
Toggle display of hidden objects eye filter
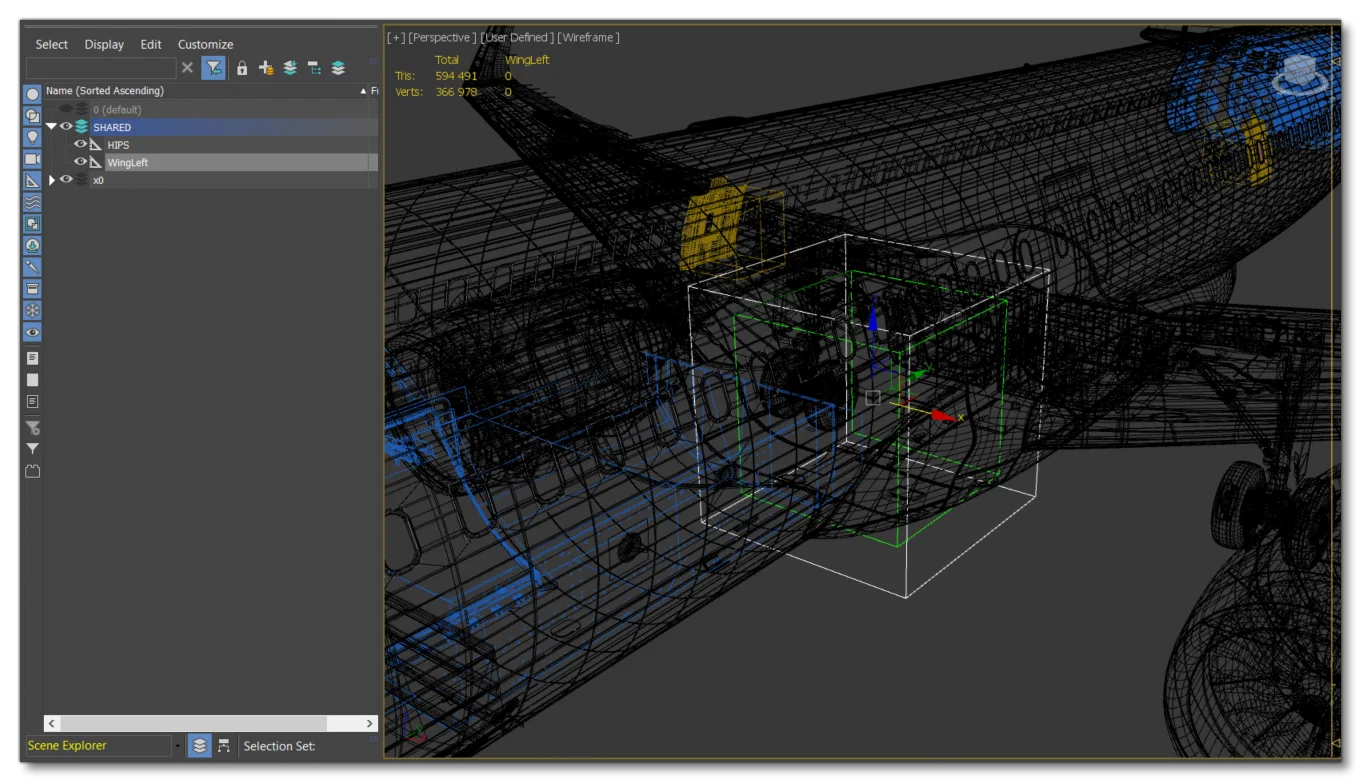coord(32,332)
